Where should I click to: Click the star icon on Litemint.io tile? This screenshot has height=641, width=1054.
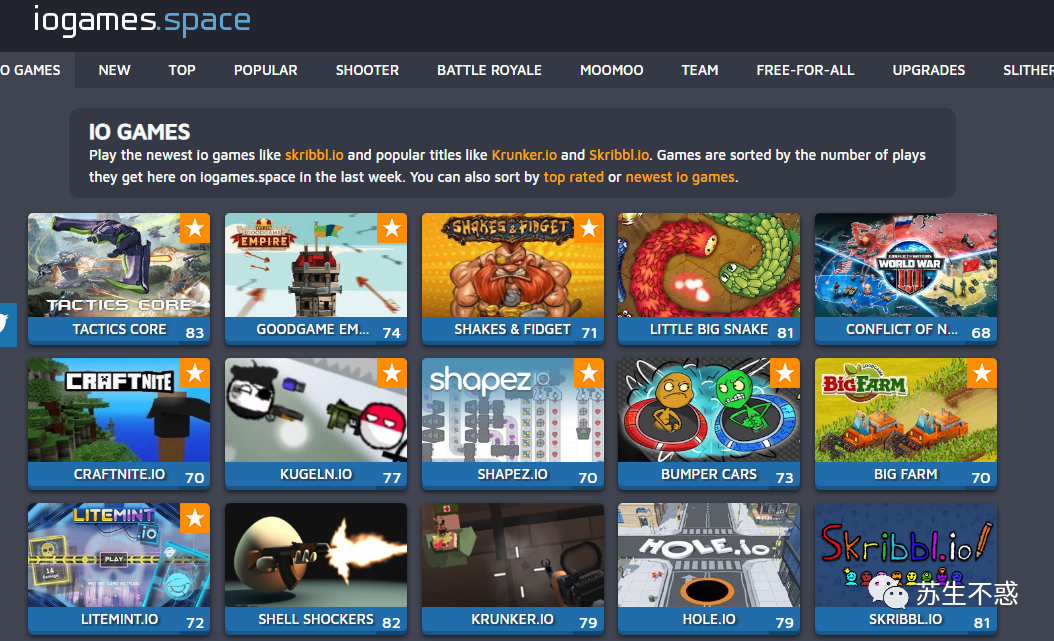click(195, 518)
